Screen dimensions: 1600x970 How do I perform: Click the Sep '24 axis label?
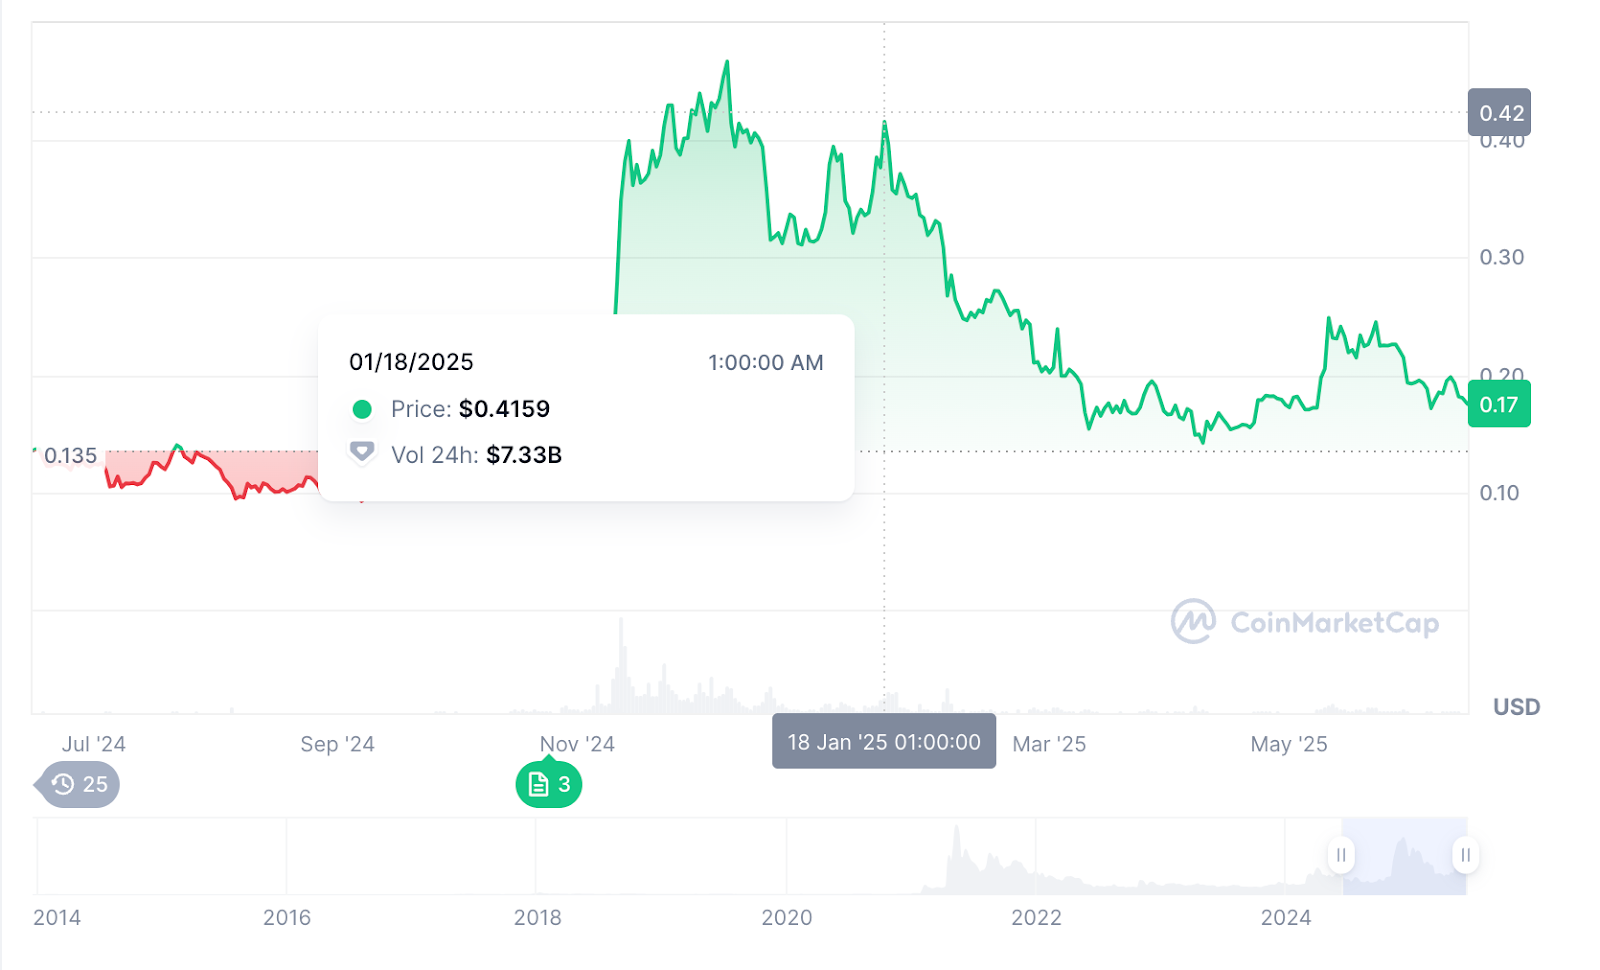pyautogui.click(x=337, y=744)
